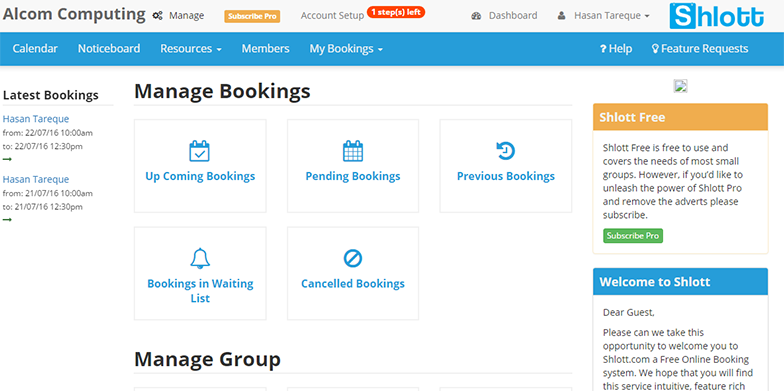Click the Manage Bookings heading
The width and height of the screenshot is (784, 391).
222,92
